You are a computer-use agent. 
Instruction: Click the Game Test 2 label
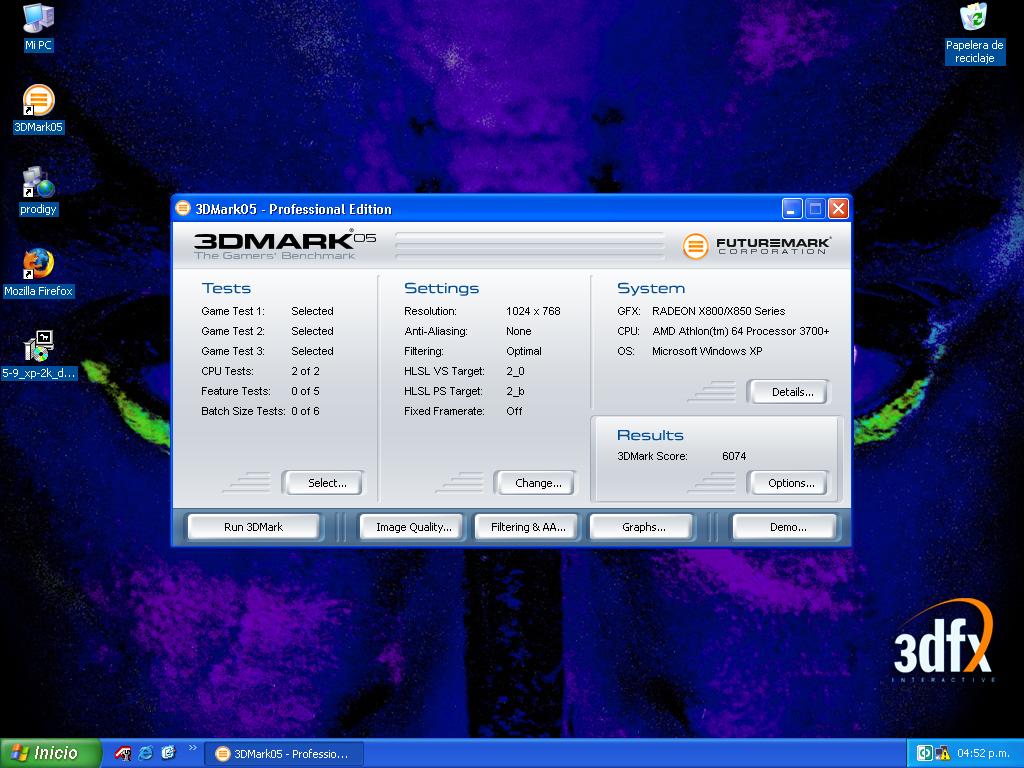click(x=233, y=331)
